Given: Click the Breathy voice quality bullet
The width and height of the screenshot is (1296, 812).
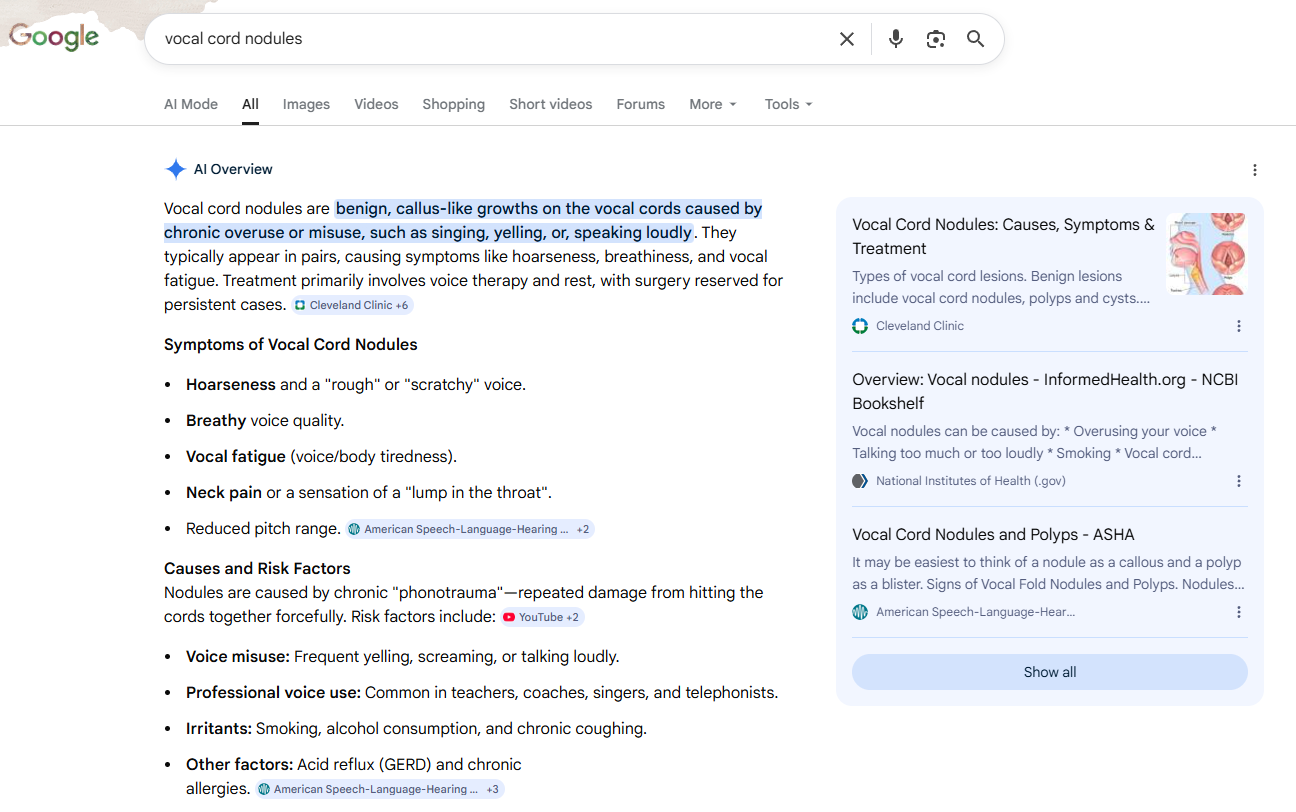Looking at the screenshot, I should pyautogui.click(x=265, y=421).
